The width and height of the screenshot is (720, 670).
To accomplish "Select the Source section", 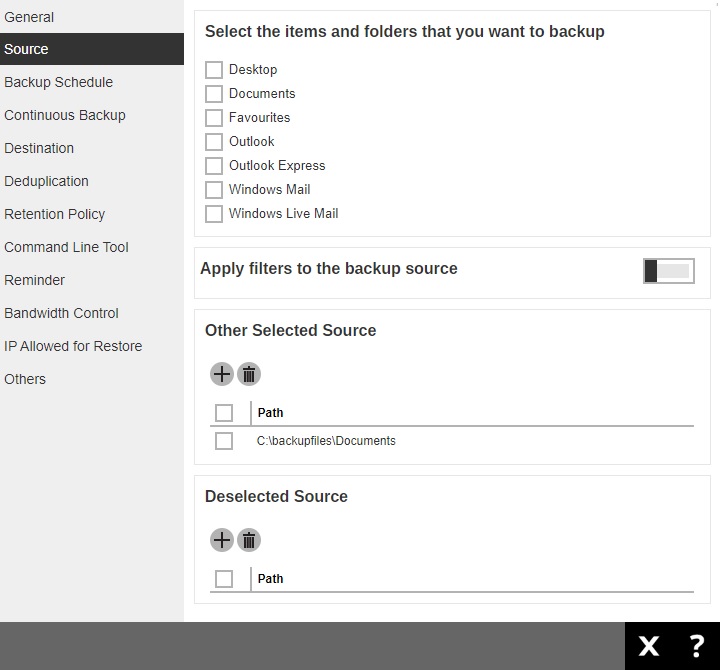I will tap(92, 49).
